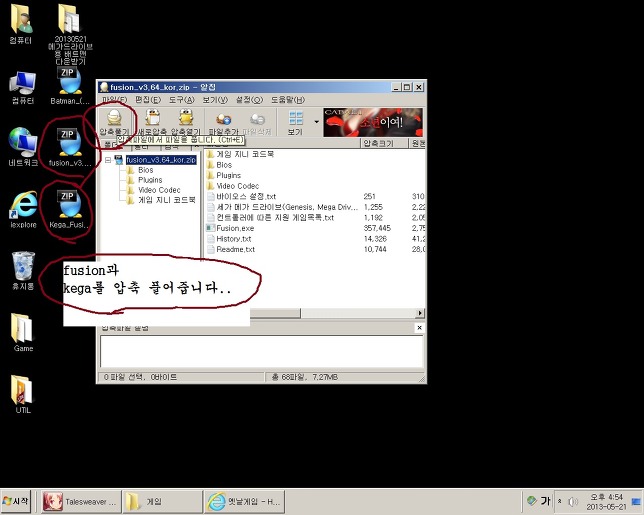The width and height of the screenshot is (644, 515).
Task: Click the 컴퓨터 monitor desktop icon
Action: (x=23, y=88)
